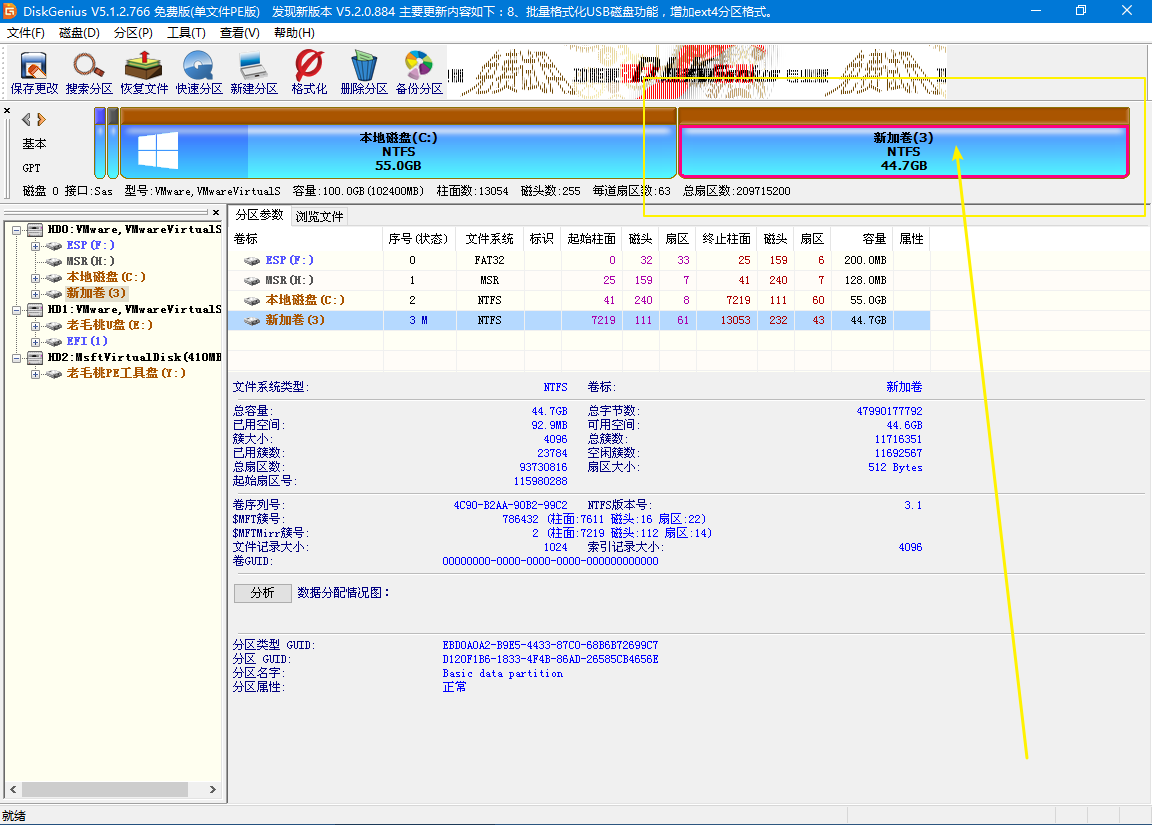The width and height of the screenshot is (1152, 825).
Task: Click the drive icon of the 本地磁盘 (C:) table row
Action: pos(252,300)
